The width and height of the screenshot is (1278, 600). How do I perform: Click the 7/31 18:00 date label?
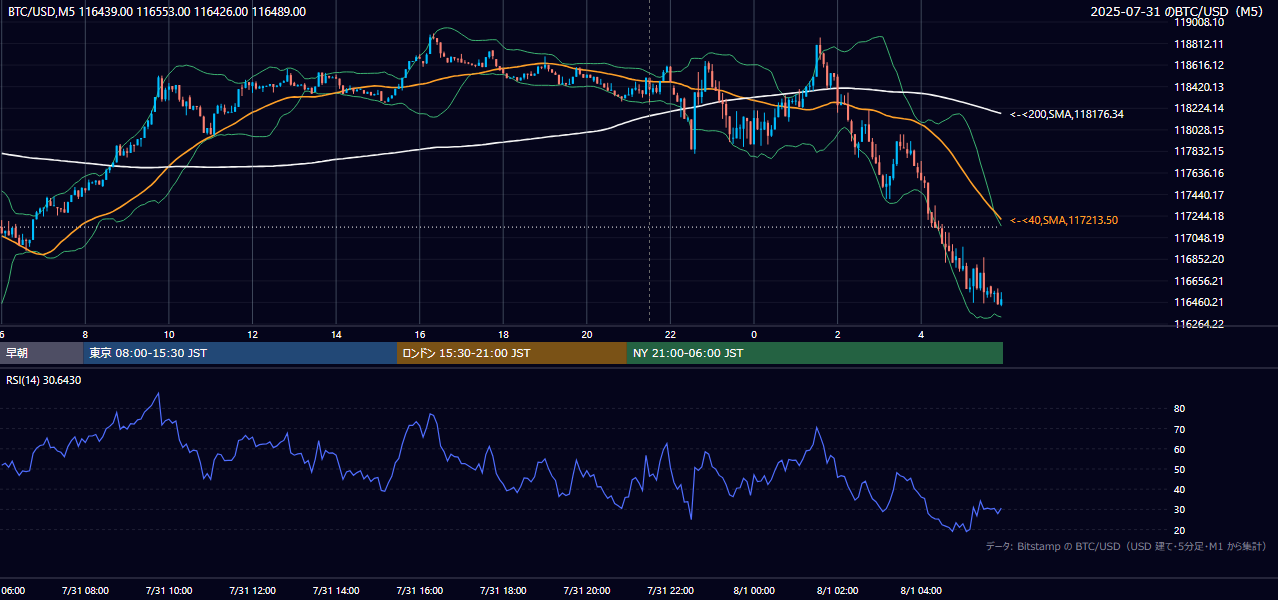[x=504, y=590]
